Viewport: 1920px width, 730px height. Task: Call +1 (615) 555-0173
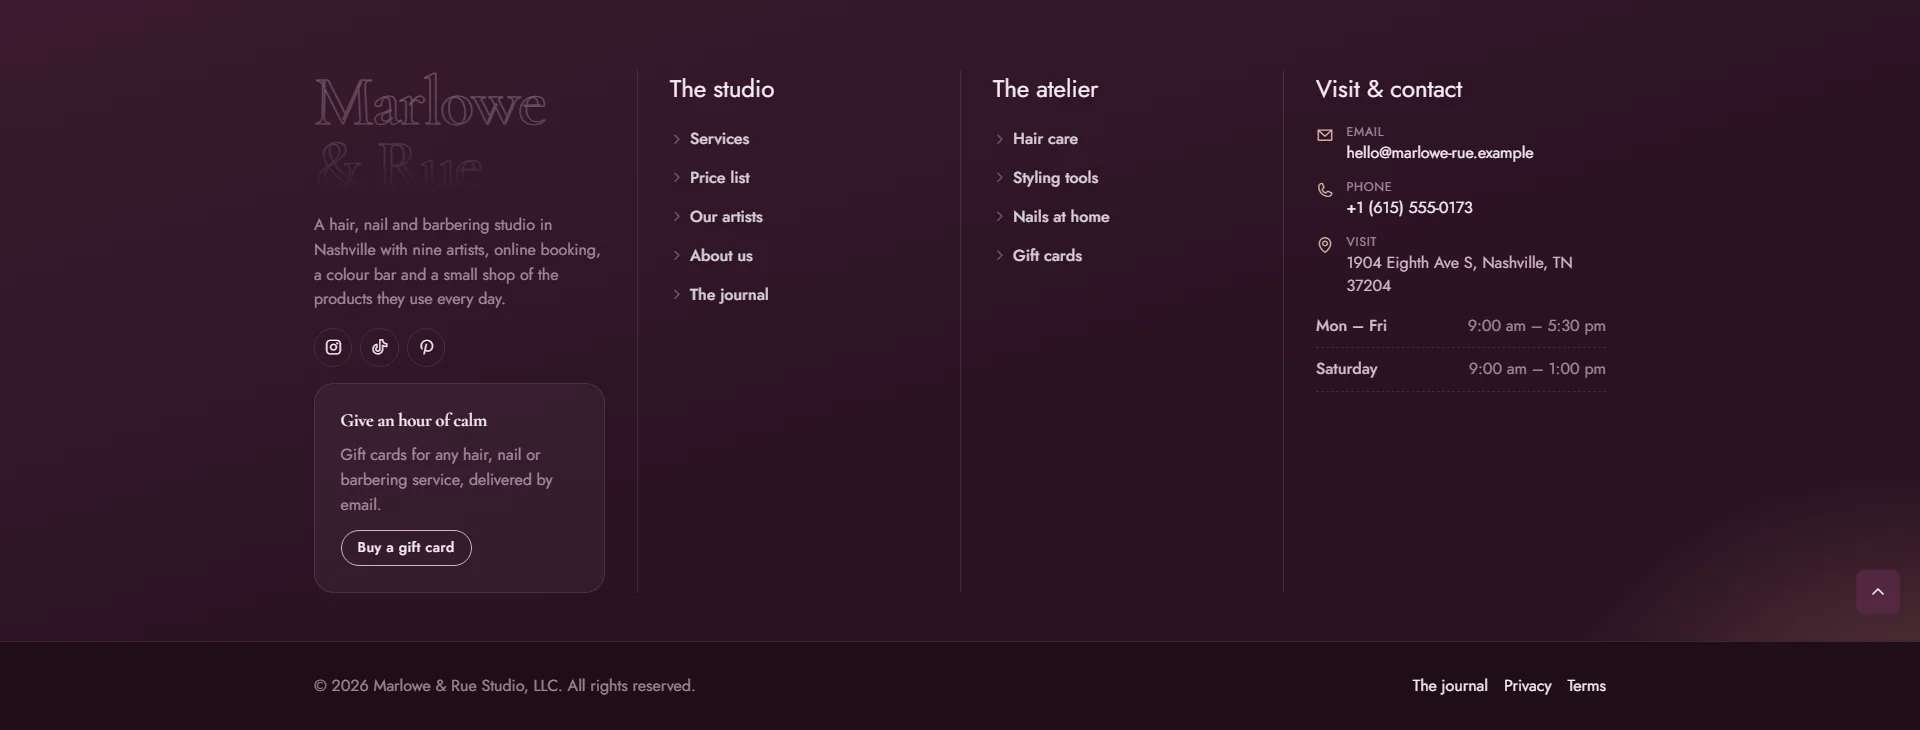(x=1409, y=208)
